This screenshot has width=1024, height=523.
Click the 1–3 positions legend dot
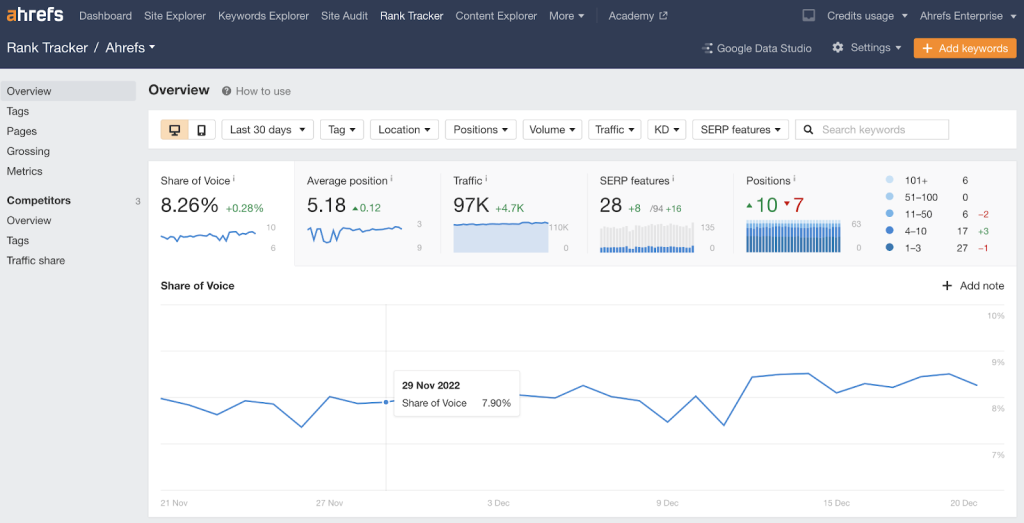[889, 247]
